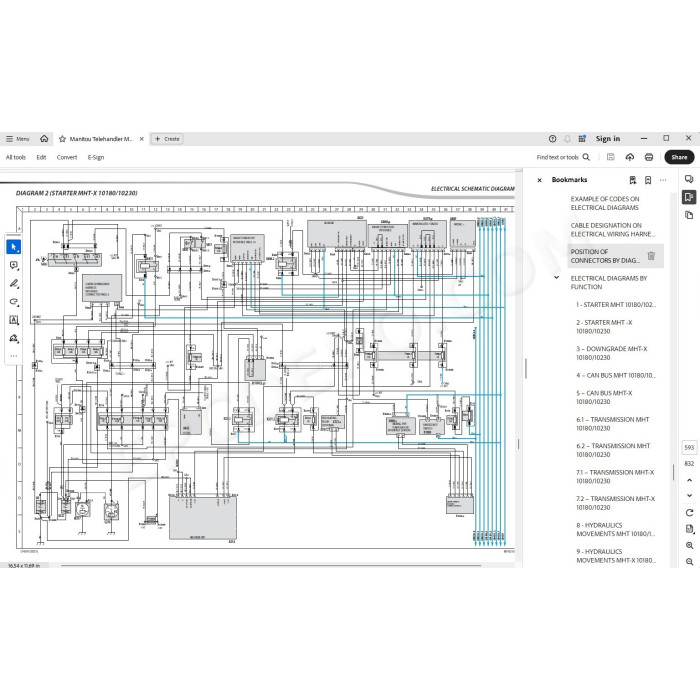Choose the Highlight pen tool
700x700 pixels.
tap(13, 283)
